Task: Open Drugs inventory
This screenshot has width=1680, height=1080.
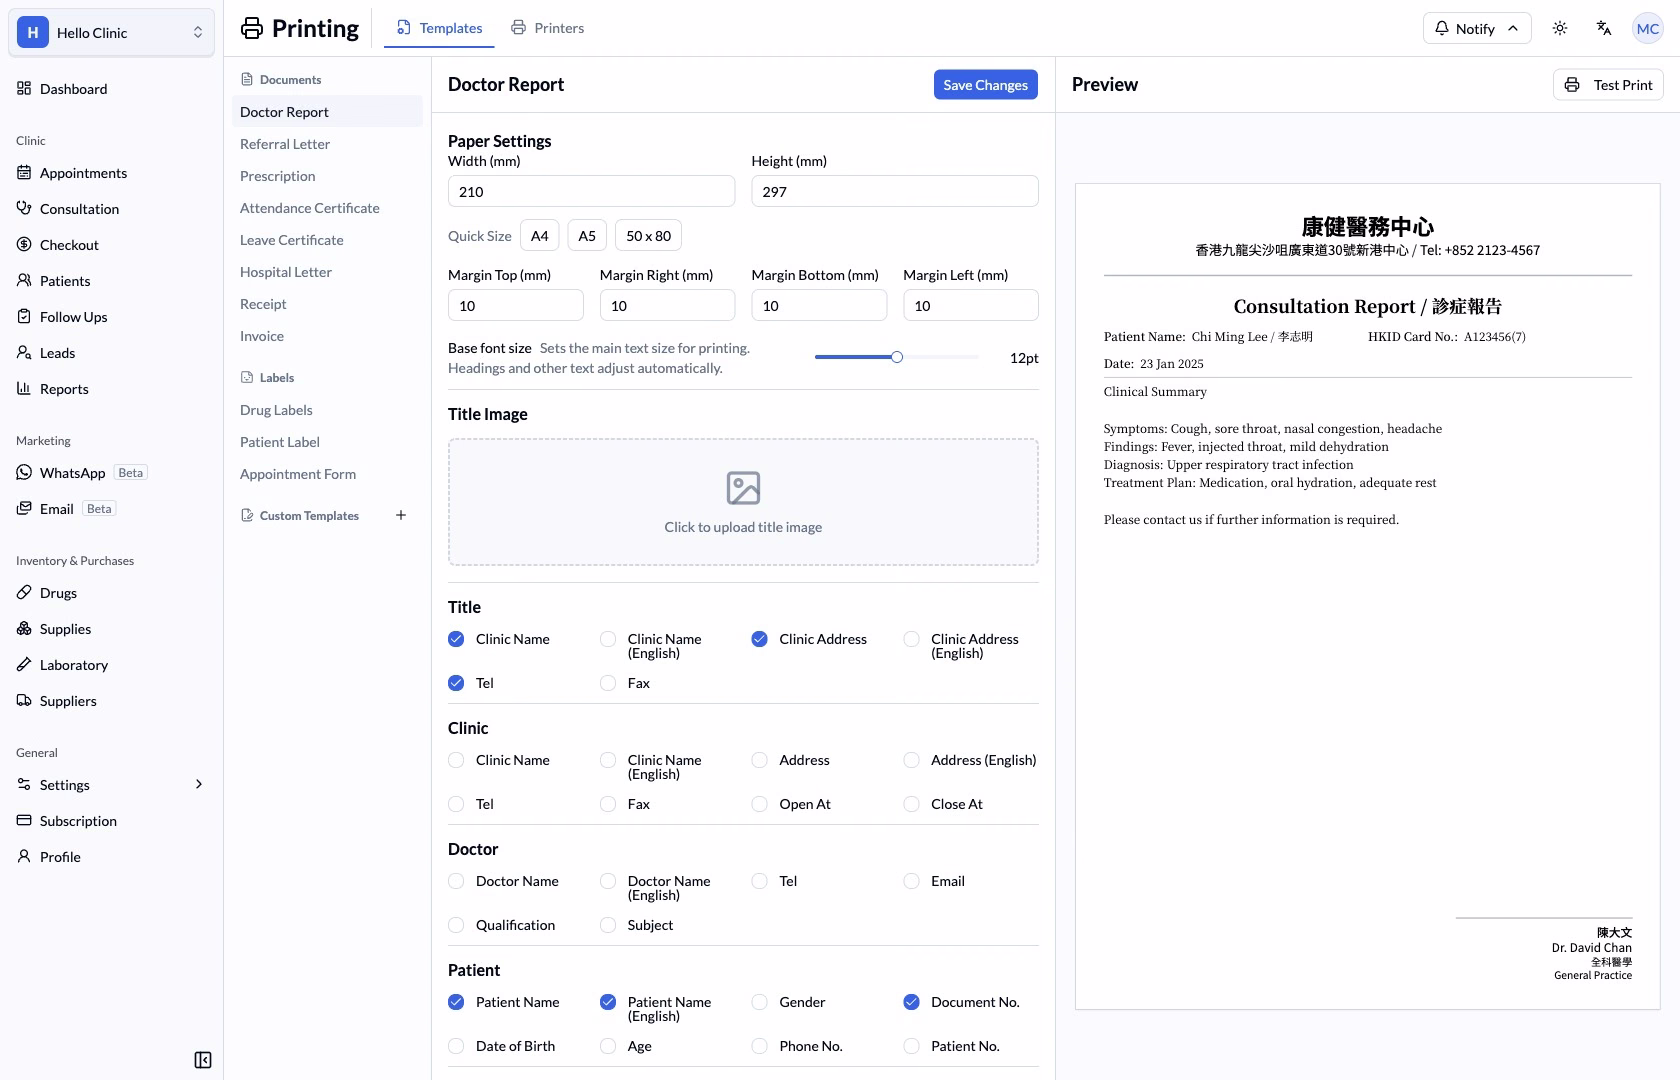Action: coord(111,593)
